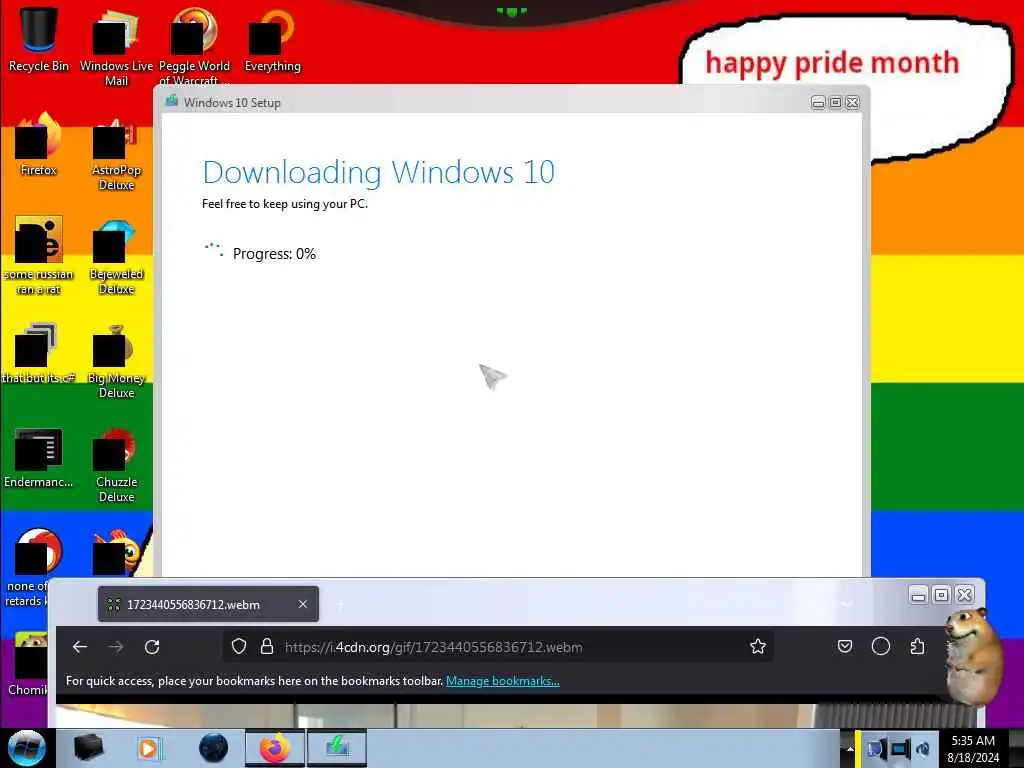Minimize the Windows 10 Setup window
1024x768 pixels.
click(818, 103)
